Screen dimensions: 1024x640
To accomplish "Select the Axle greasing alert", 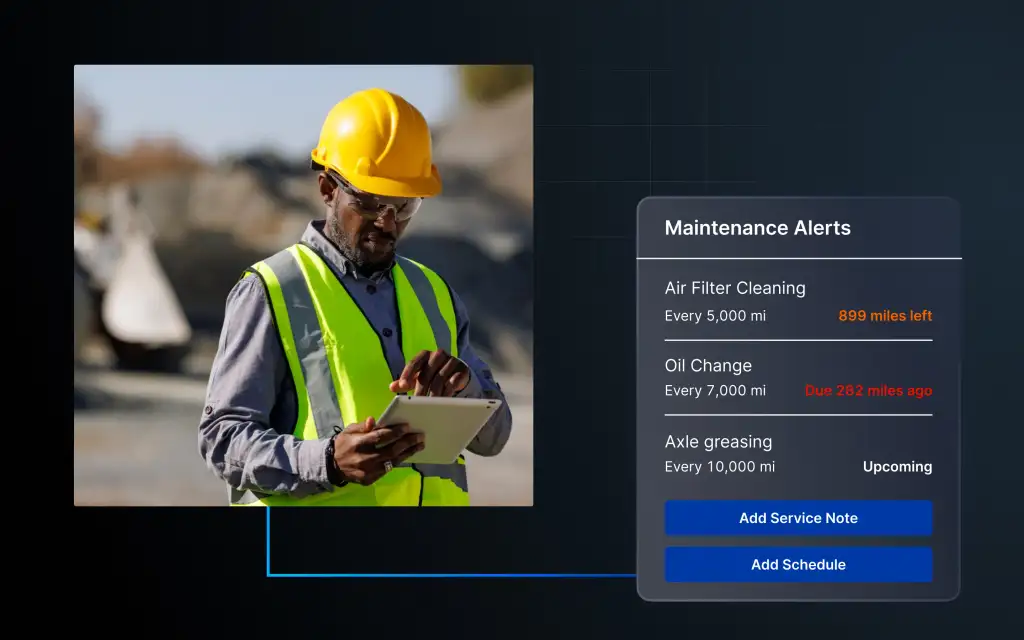I will coord(719,441).
